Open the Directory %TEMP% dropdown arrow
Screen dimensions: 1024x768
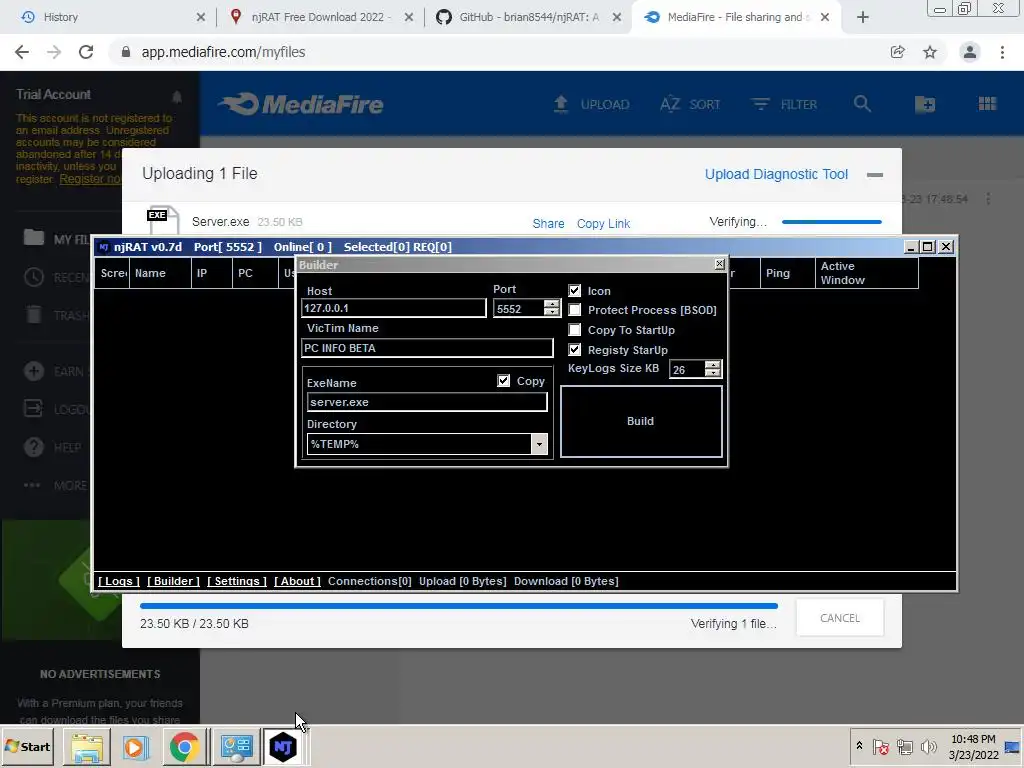539,444
